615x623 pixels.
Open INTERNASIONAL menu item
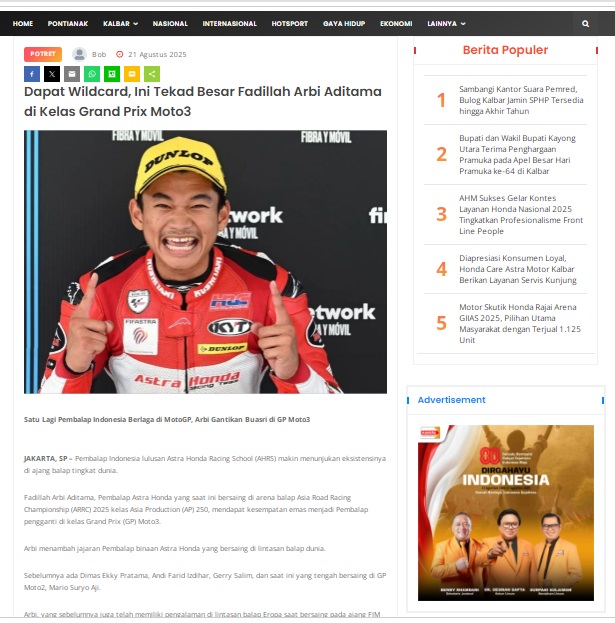pyautogui.click(x=230, y=24)
